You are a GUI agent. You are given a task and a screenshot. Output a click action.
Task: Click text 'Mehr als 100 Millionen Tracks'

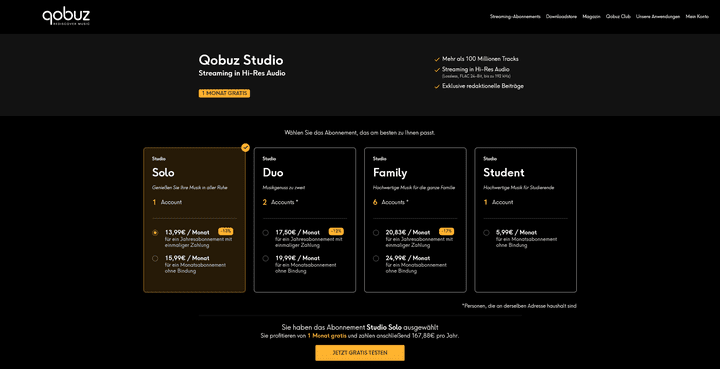click(480, 59)
